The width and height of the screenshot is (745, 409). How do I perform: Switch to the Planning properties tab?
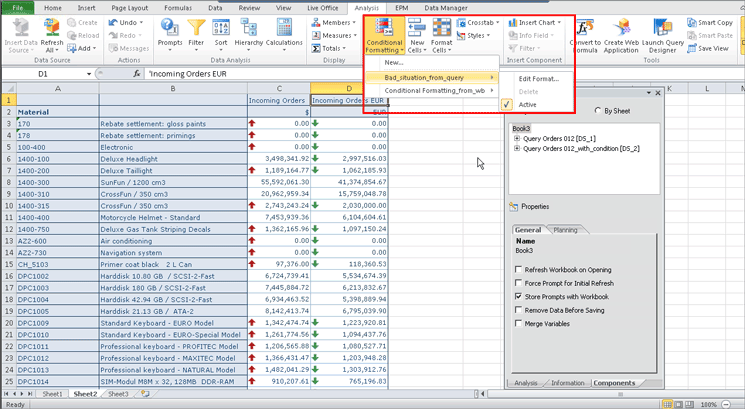(565, 229)
